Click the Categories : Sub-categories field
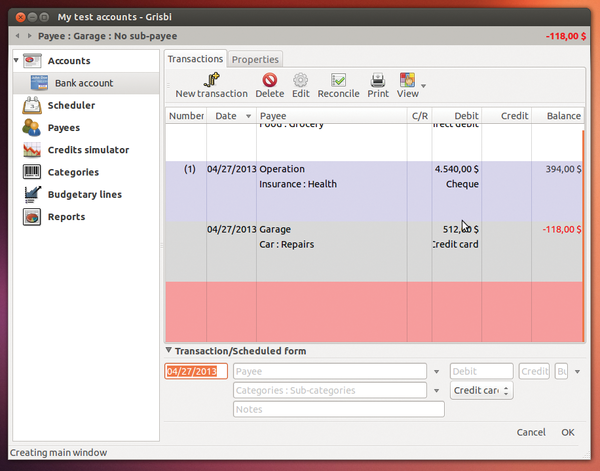This screenshot has height=471, width=600. pos(330,390)
